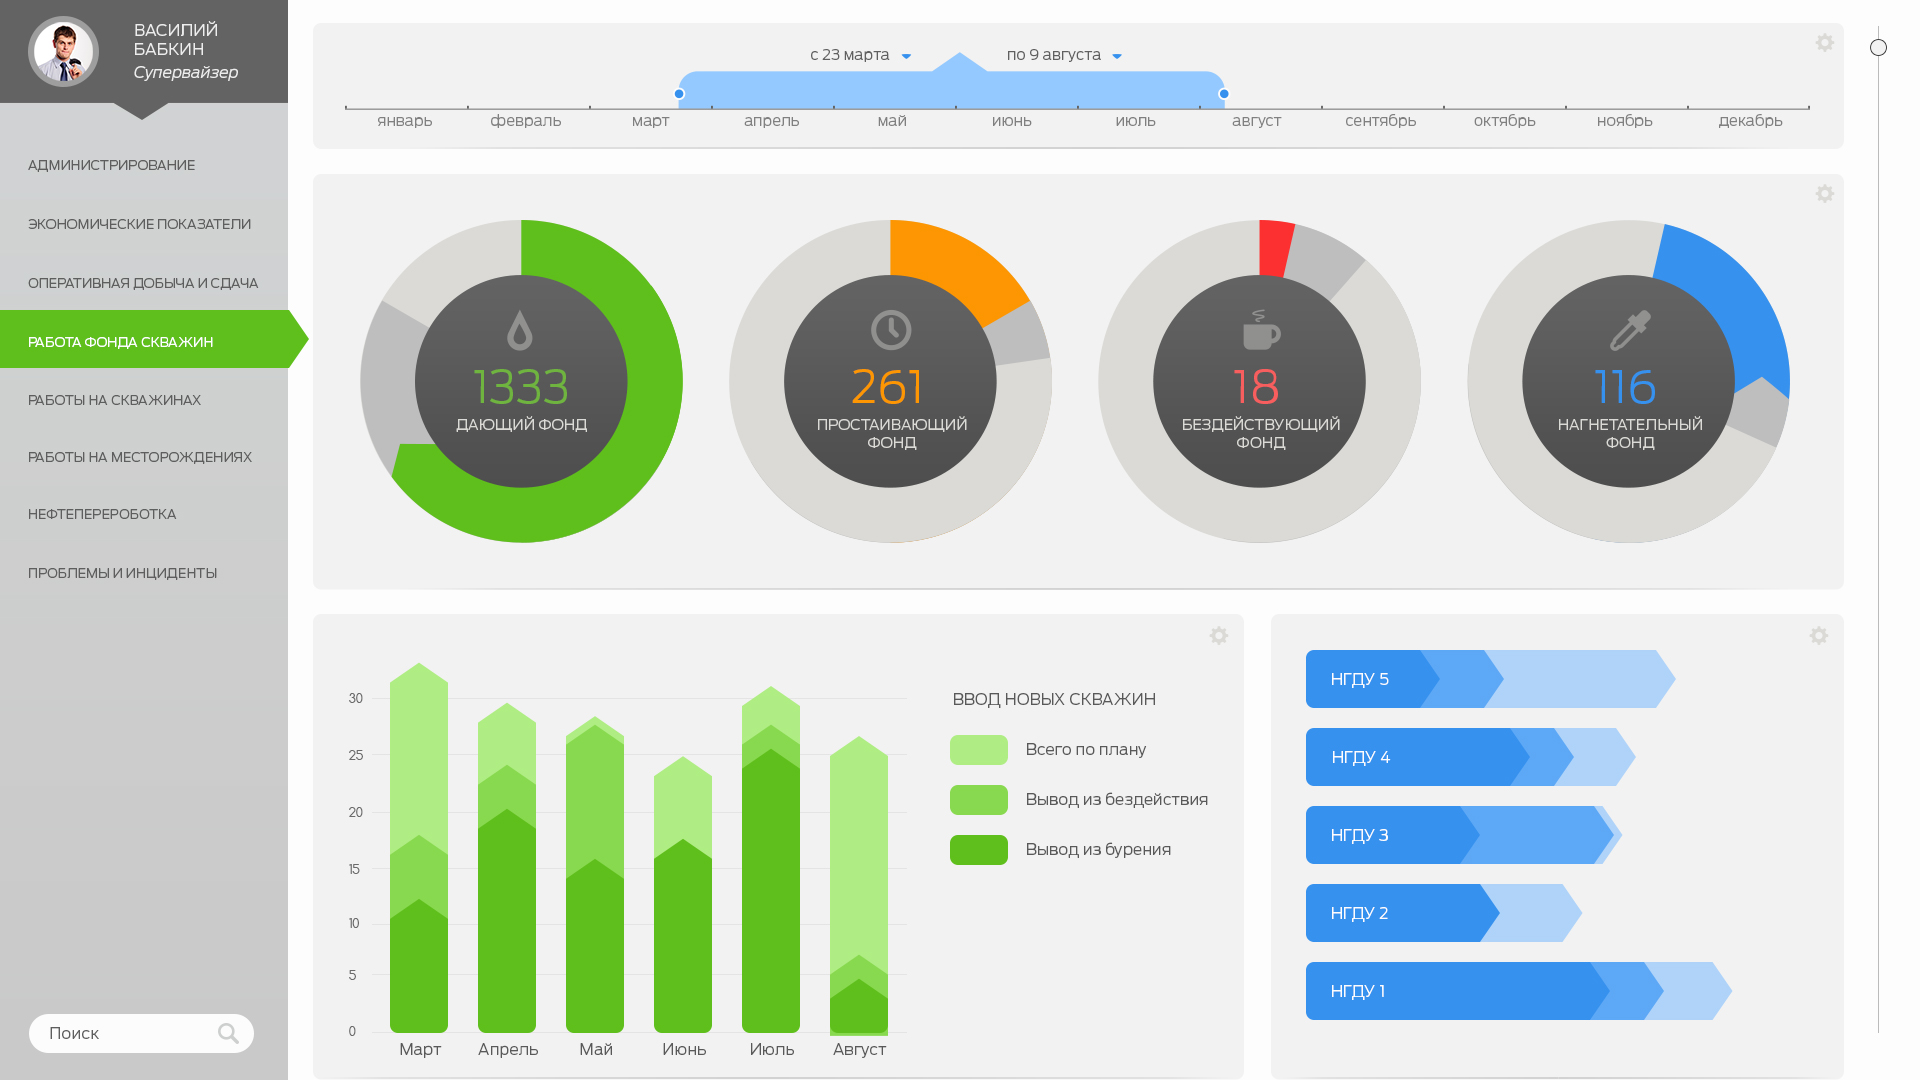Open the НЕФТЕПЕРЕРОБОТКА section
The height and width of the screenshot is (1080, 1920).
pos(102,514)
